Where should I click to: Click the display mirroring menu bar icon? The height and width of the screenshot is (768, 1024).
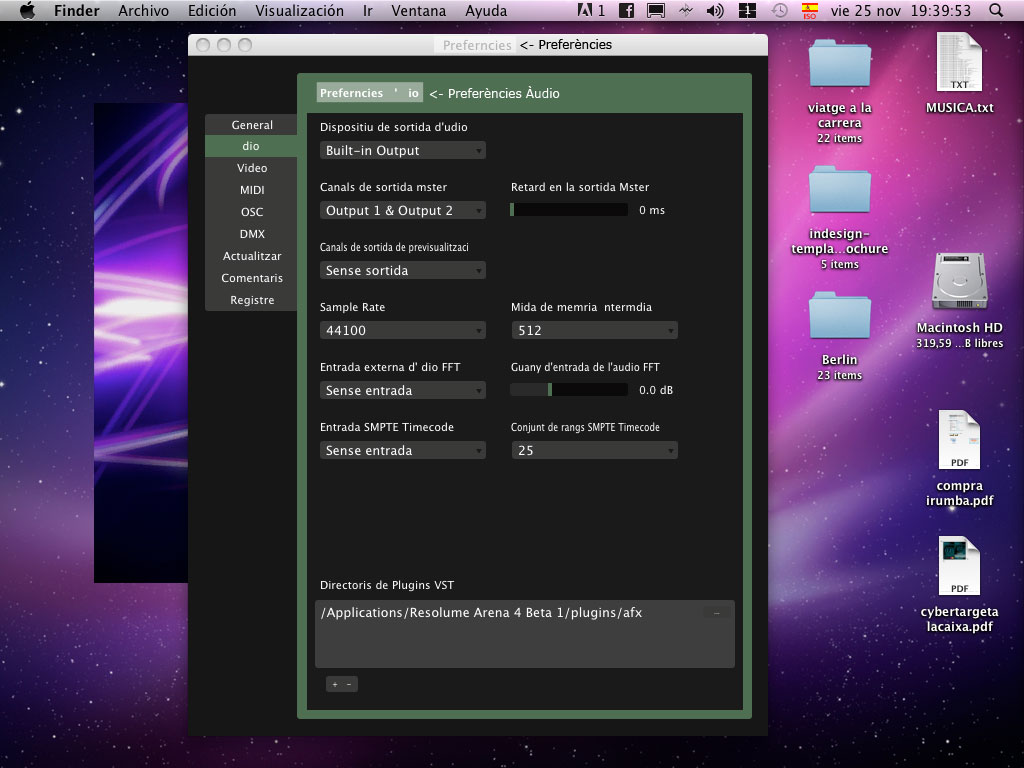pyautogui.click(x=656, y=10)
